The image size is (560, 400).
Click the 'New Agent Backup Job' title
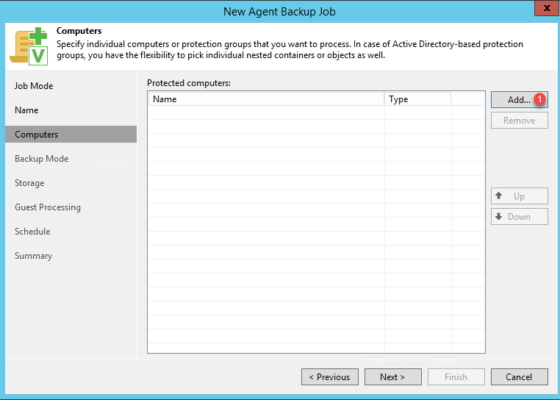[x=279, y=11]
